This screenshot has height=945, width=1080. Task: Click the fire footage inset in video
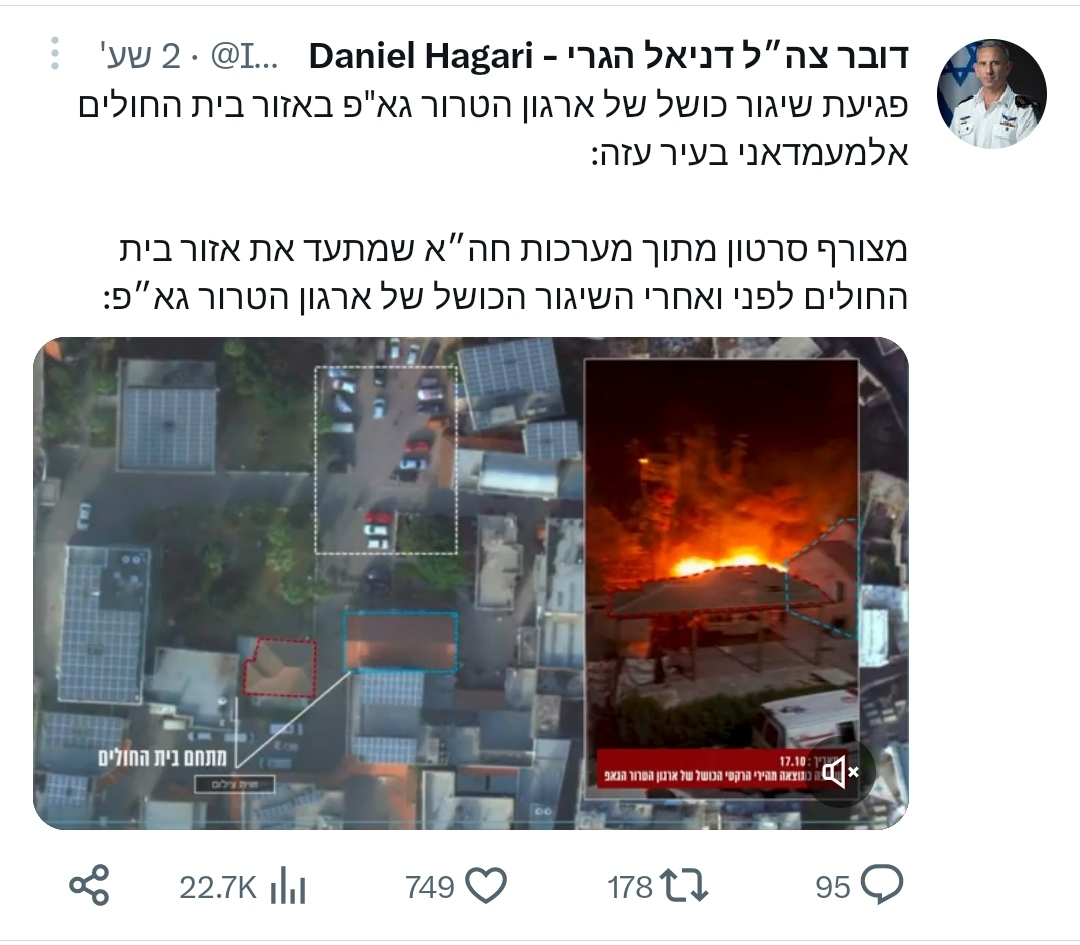(x=721, y=577)
